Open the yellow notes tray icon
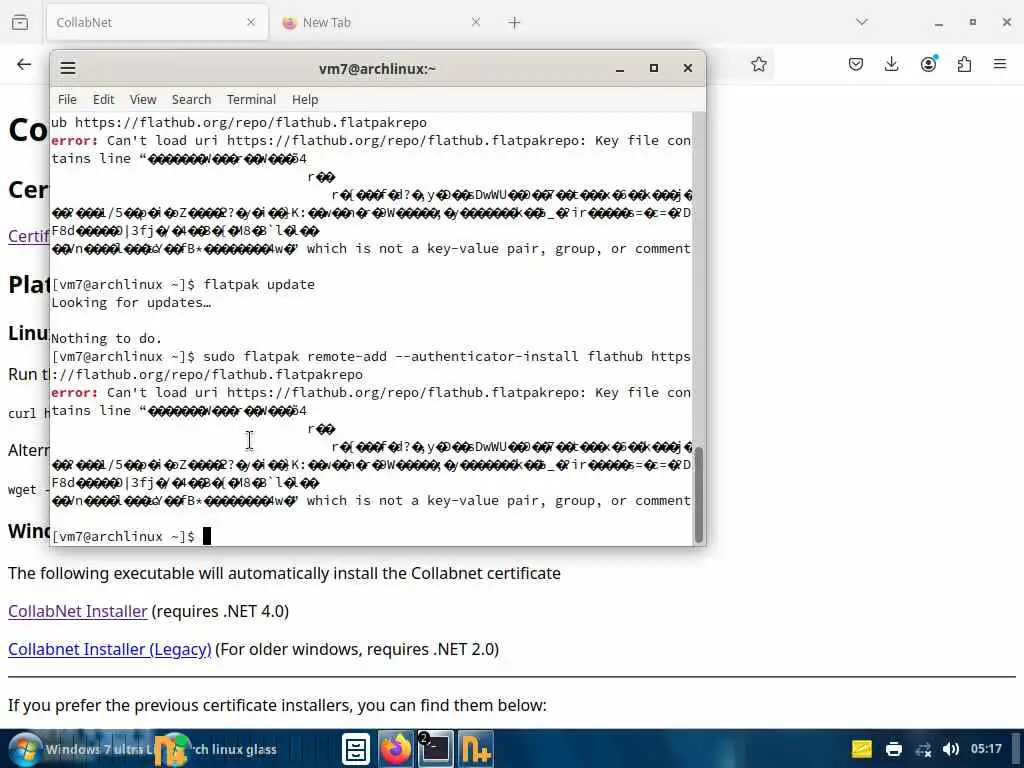 pyautogui.click(x=862, y=749)
